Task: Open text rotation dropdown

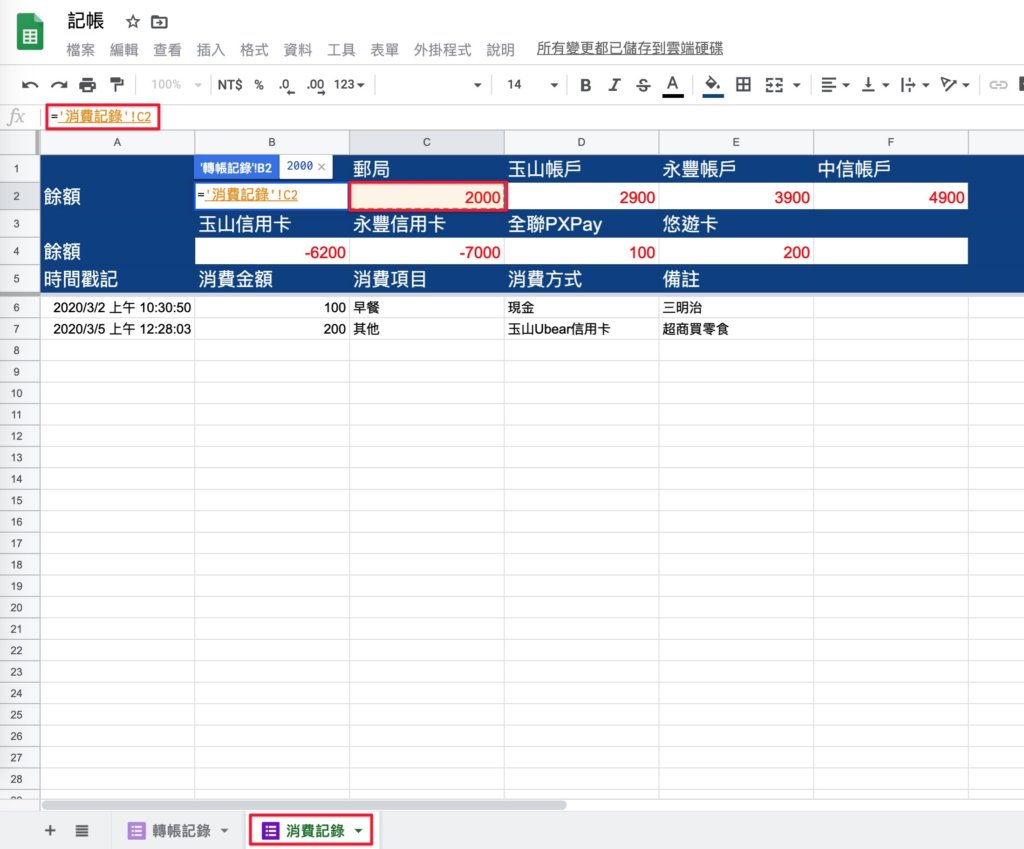Action: pos(955,85)
